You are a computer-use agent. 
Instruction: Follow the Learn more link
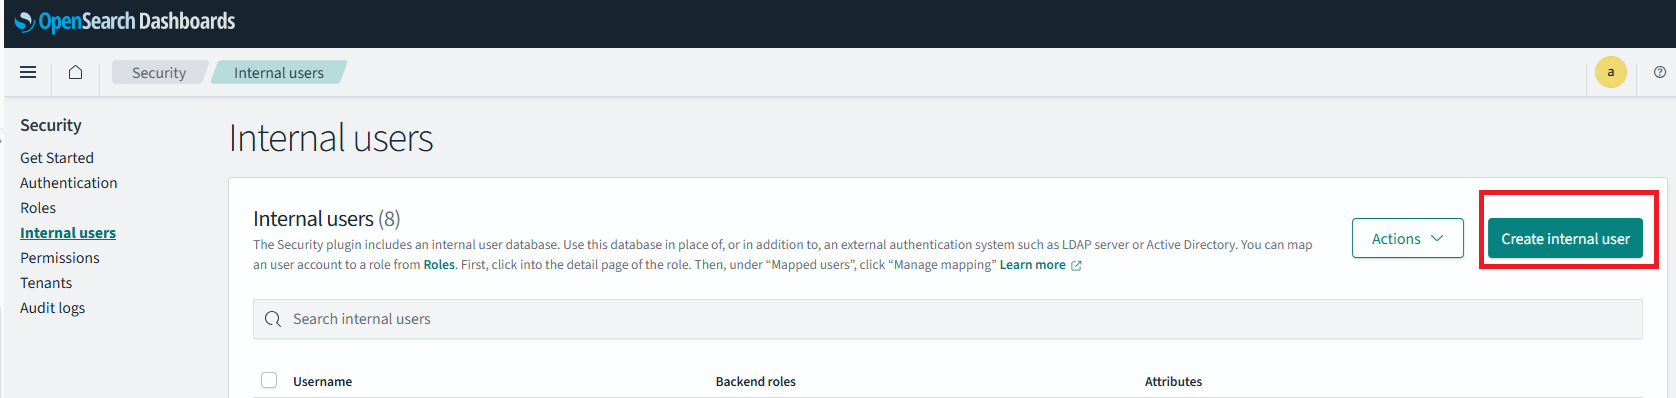[x=1032, y=265]
